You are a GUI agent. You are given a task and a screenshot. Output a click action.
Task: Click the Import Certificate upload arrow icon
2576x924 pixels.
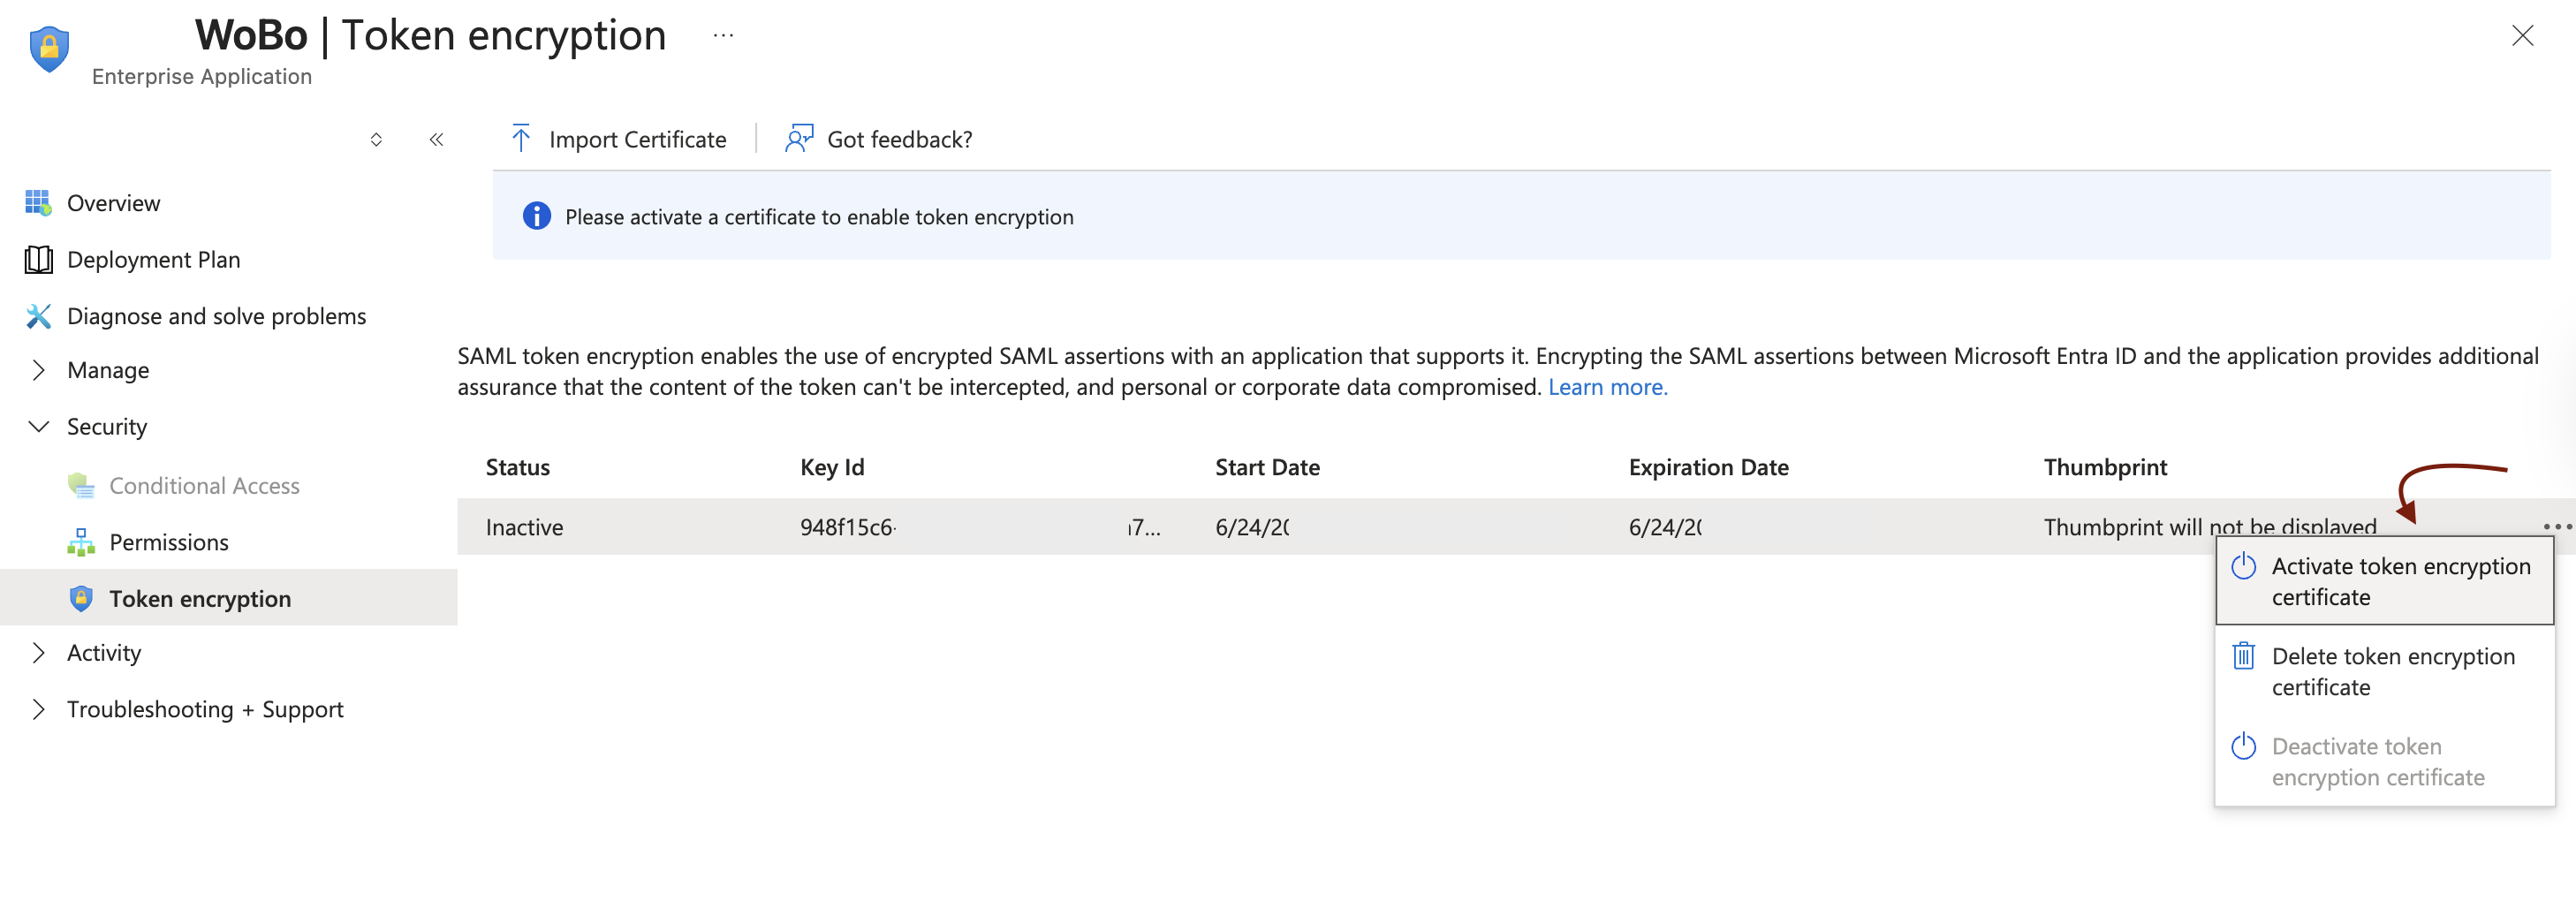(x=520, y=139)
